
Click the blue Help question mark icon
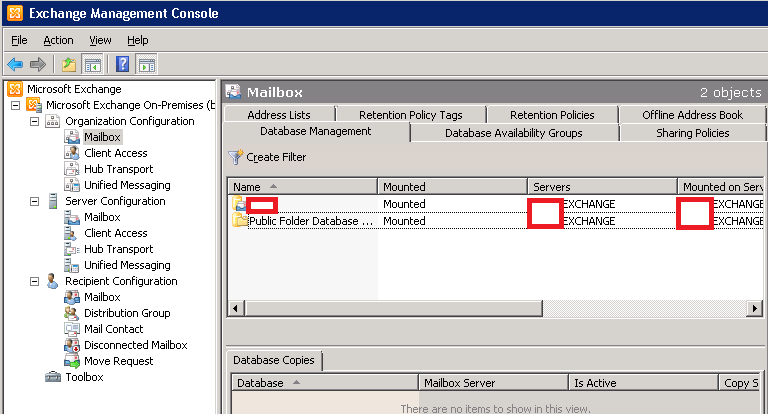pos(122,65)
